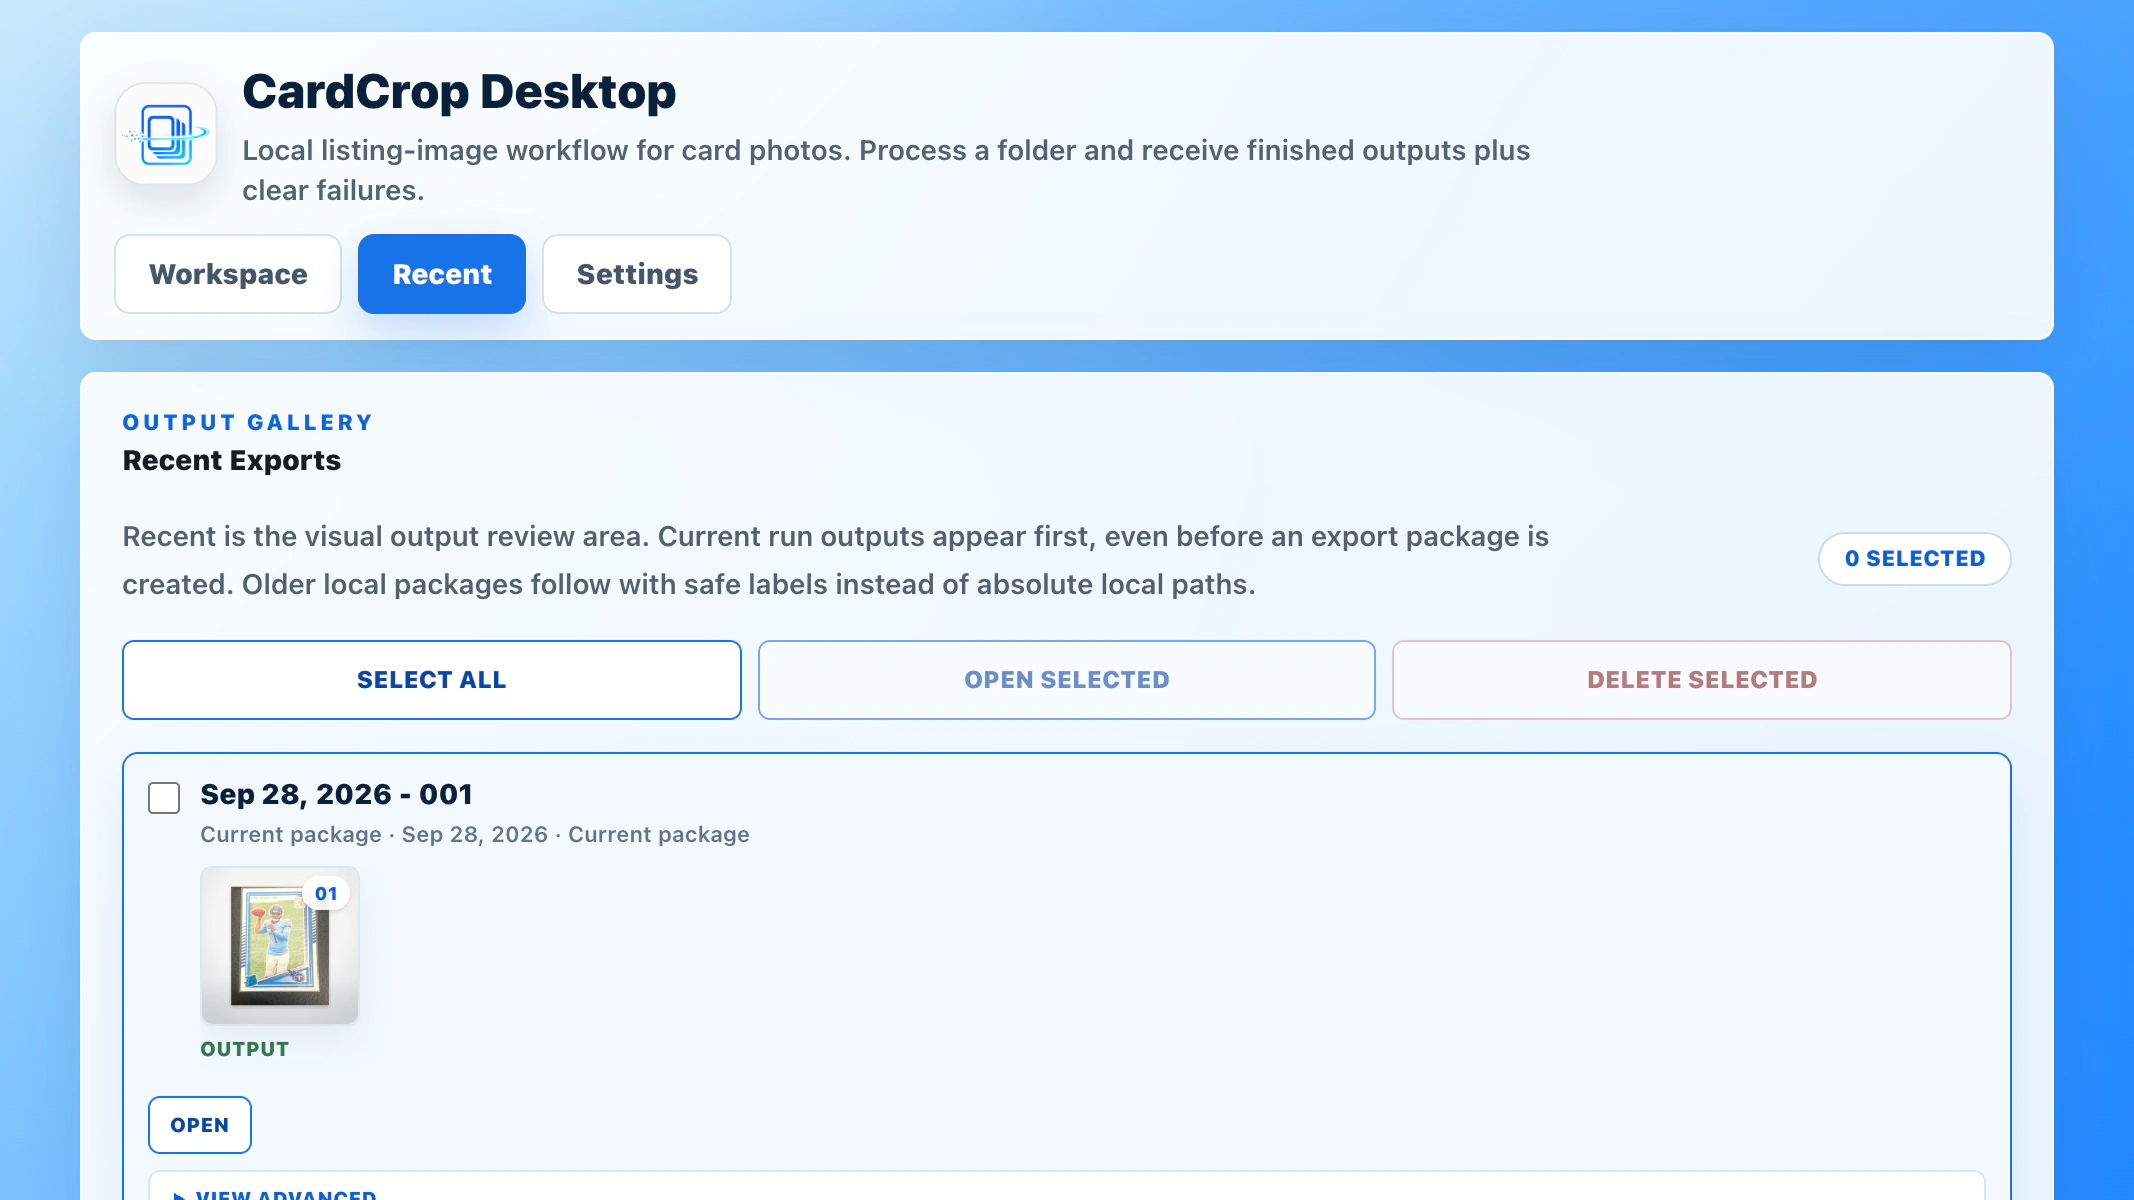
Task: Switch to the Workspace tab
Action: [228, 274]
